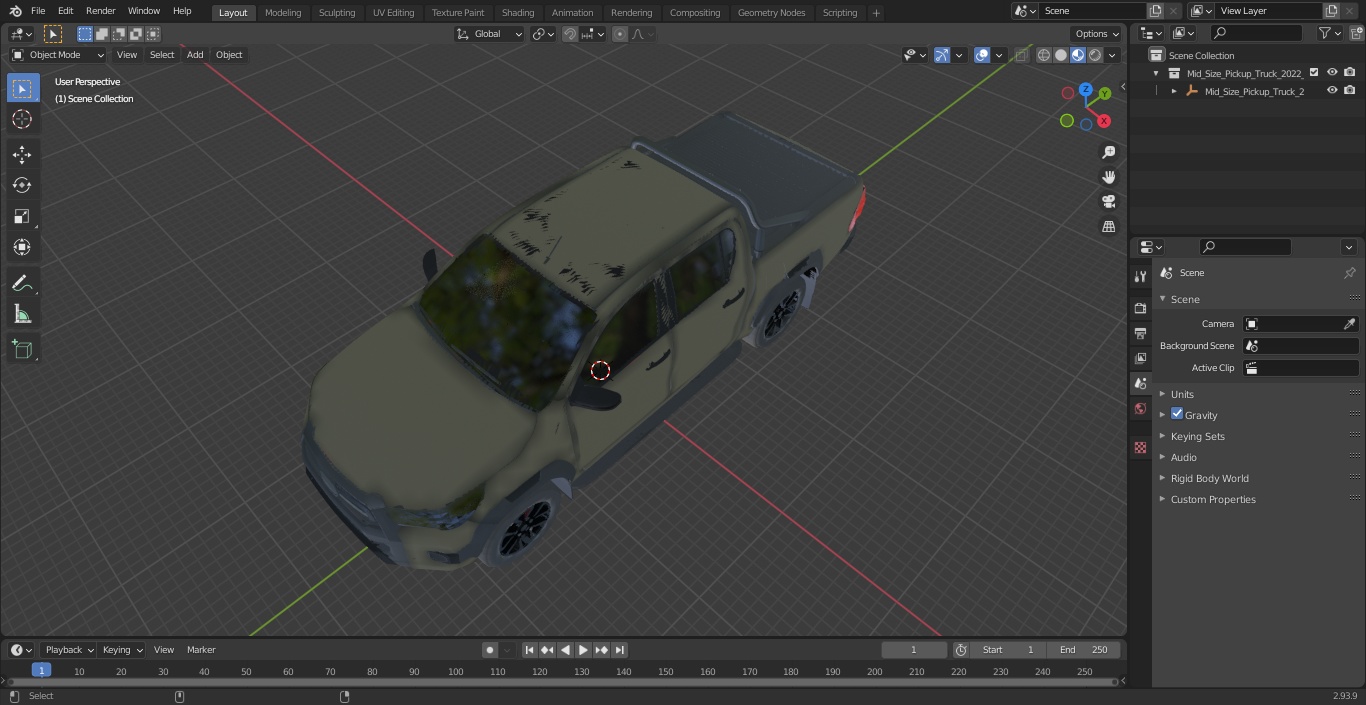Open Texture properties tab
Viewport: 1366px width, 705px height.
(x=1140, y=447)
